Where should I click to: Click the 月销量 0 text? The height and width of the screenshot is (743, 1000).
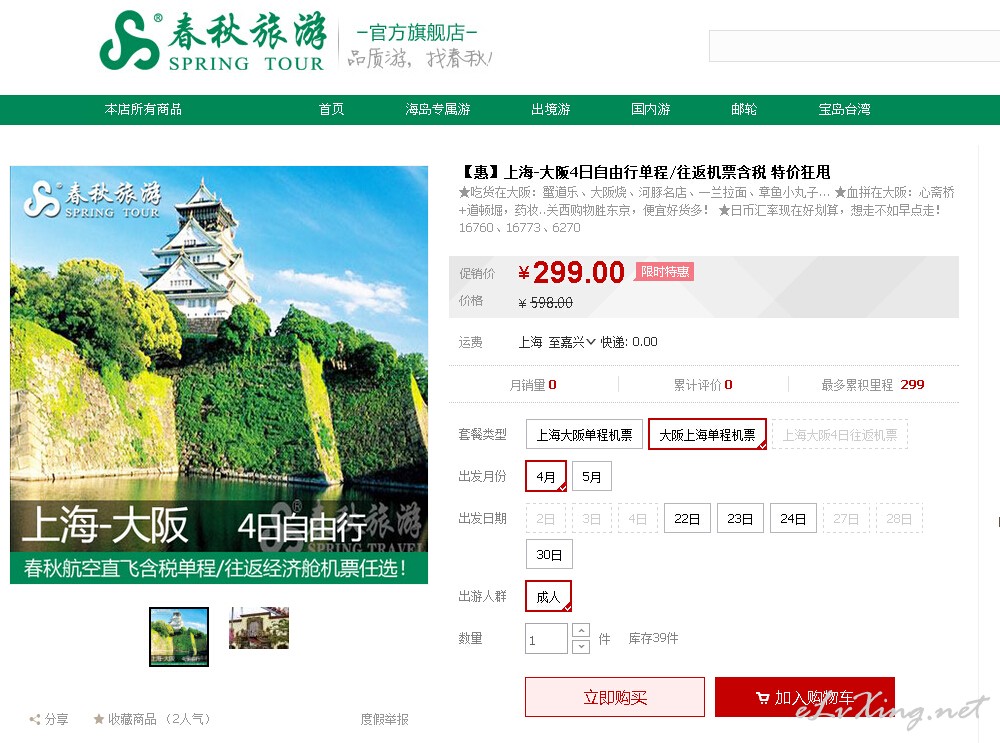point(533,385)
